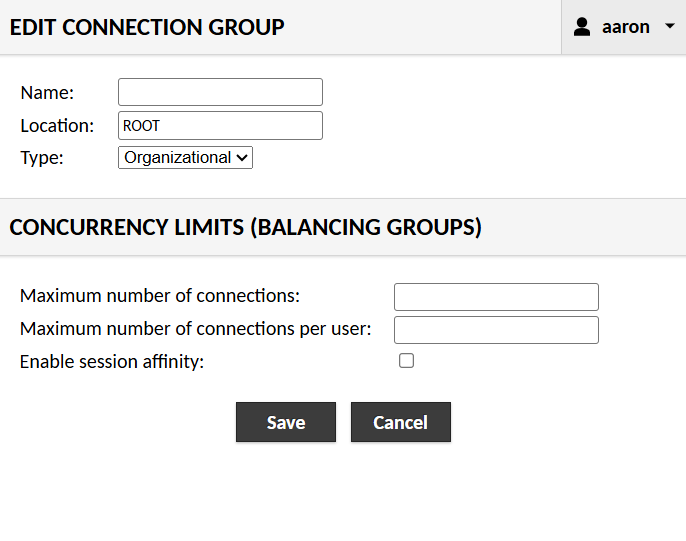This screenshot has width=686, height=541.
Task: Open the aaron username menu
Action: [626, 27]
